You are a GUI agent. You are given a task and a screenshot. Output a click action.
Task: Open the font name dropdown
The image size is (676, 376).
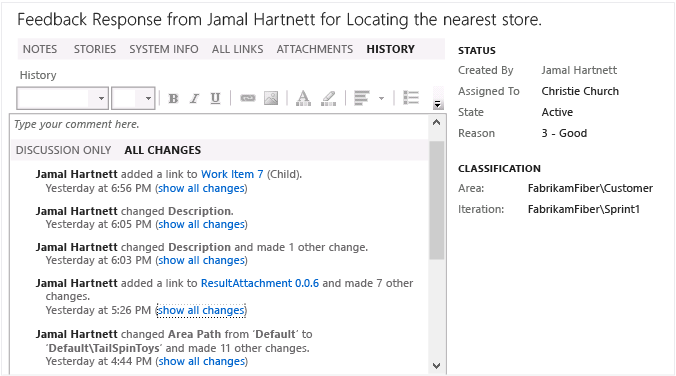[x=100, y=98]
